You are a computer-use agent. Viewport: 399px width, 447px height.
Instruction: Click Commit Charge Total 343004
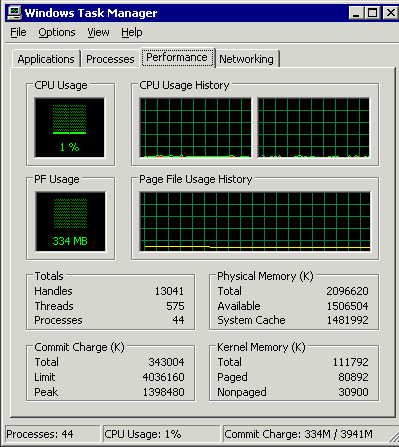(x=166, y=362)
